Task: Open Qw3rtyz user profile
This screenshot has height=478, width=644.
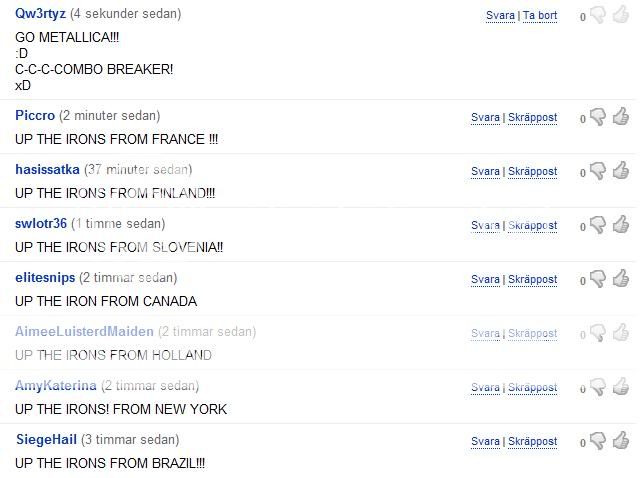Action: (x=40, y=14)
